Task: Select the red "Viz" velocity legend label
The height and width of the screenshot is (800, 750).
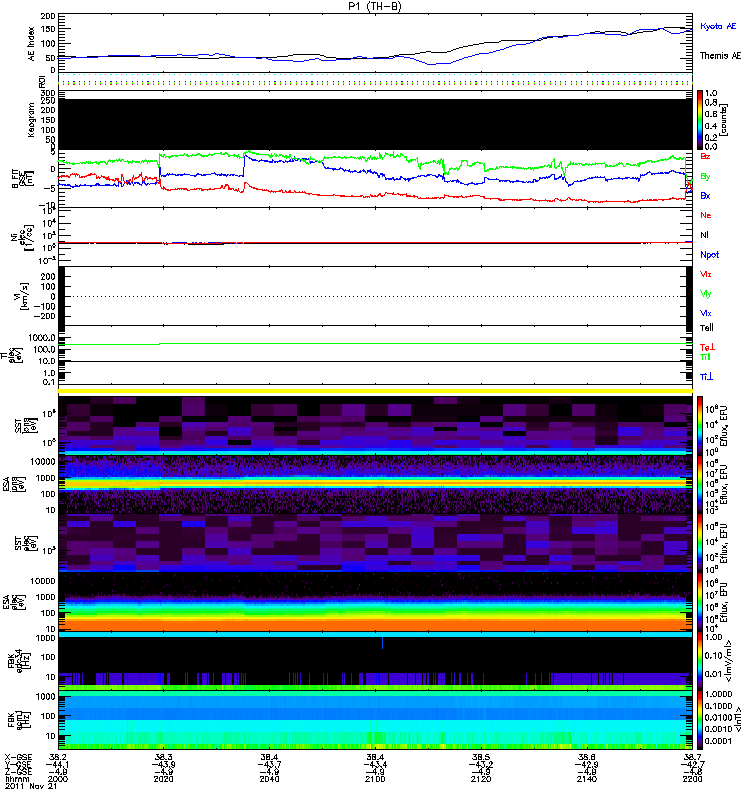Action: (x=706, y=274)
